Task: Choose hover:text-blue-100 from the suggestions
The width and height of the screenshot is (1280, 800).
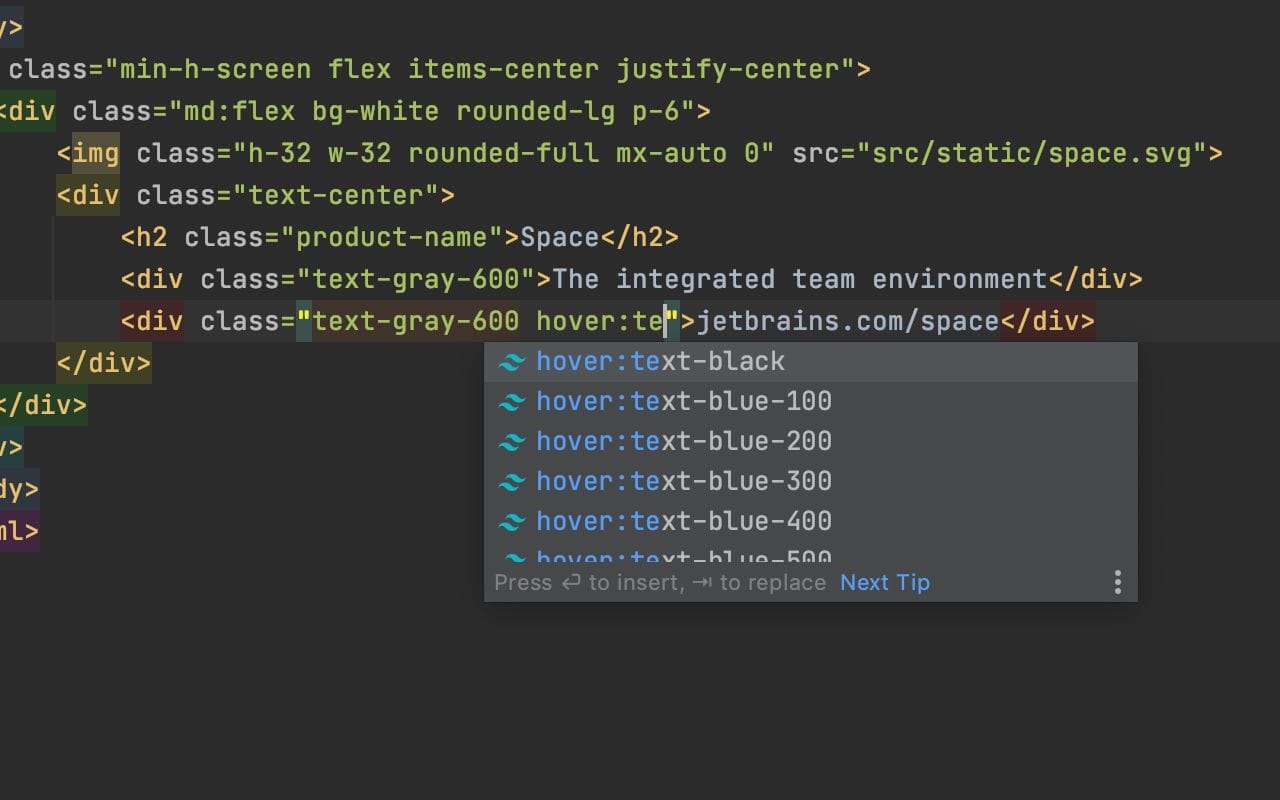Action: pyautogui.click(x=684, y=402)
